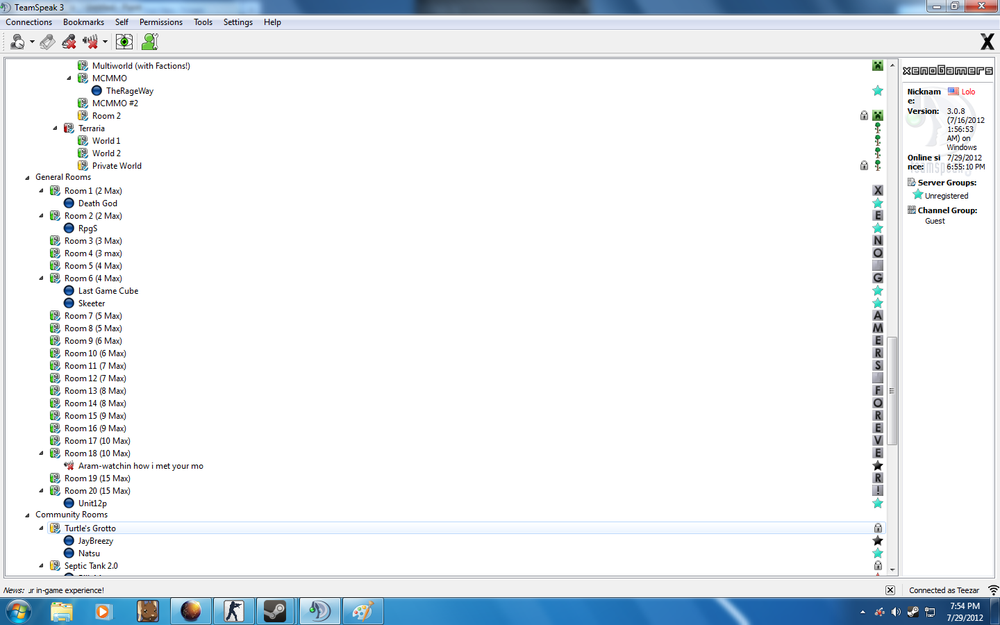Screen dimensions: 1000x625
Task: Open Counter-Strike from the taskbar
Action: click(232, 611)
